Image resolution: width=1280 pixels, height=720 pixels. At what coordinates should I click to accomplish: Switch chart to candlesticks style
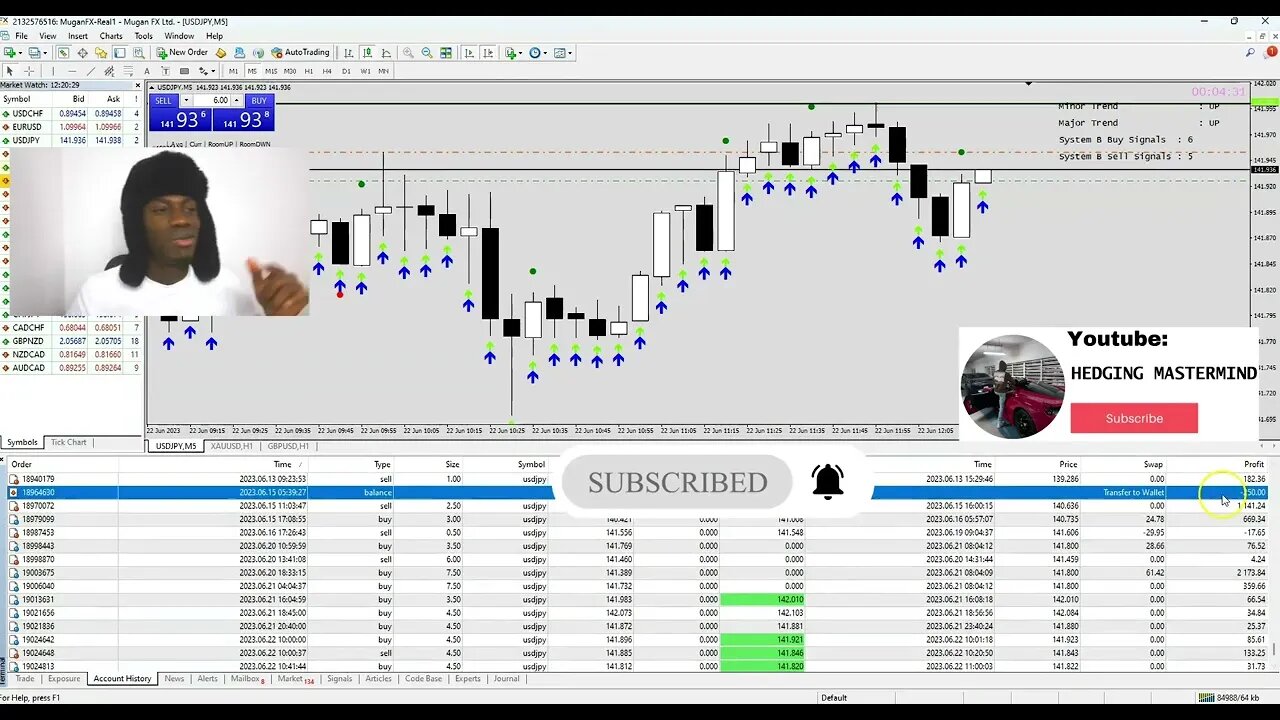[367, 53]
